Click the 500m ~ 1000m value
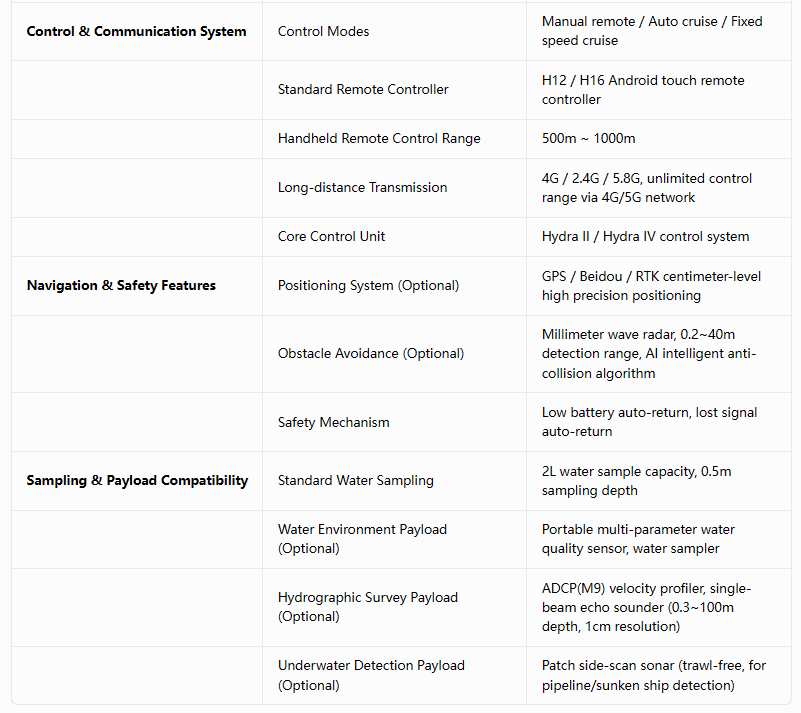The height and width of the screenshot is (713, 801). [588, 138]
